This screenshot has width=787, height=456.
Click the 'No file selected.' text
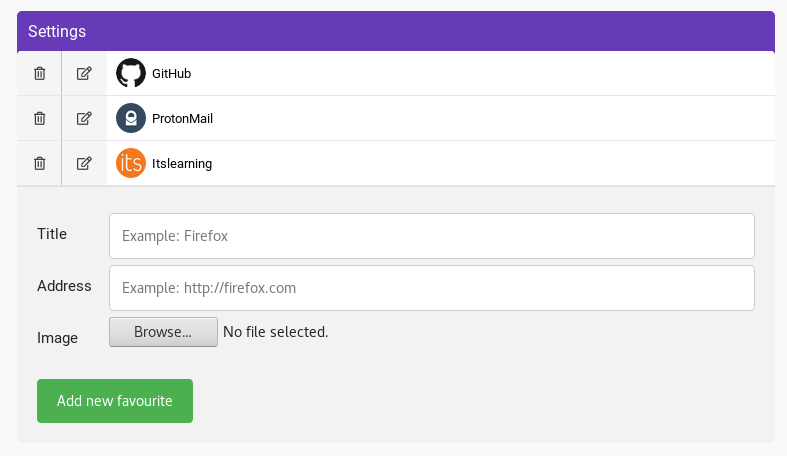tap(276, 331)
